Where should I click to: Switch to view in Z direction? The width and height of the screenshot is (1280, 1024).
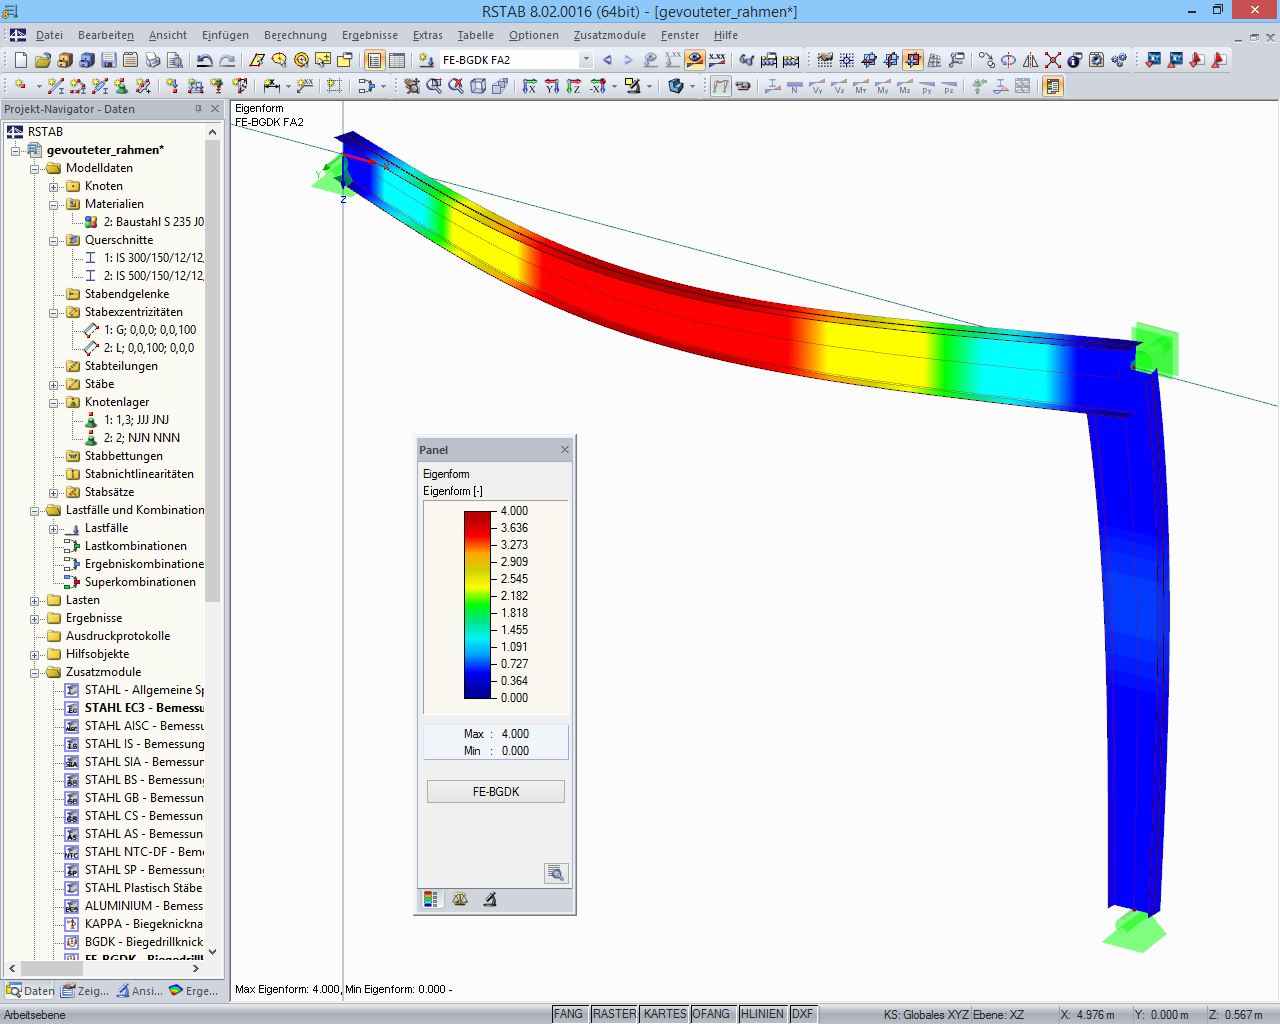pos(574,86)
